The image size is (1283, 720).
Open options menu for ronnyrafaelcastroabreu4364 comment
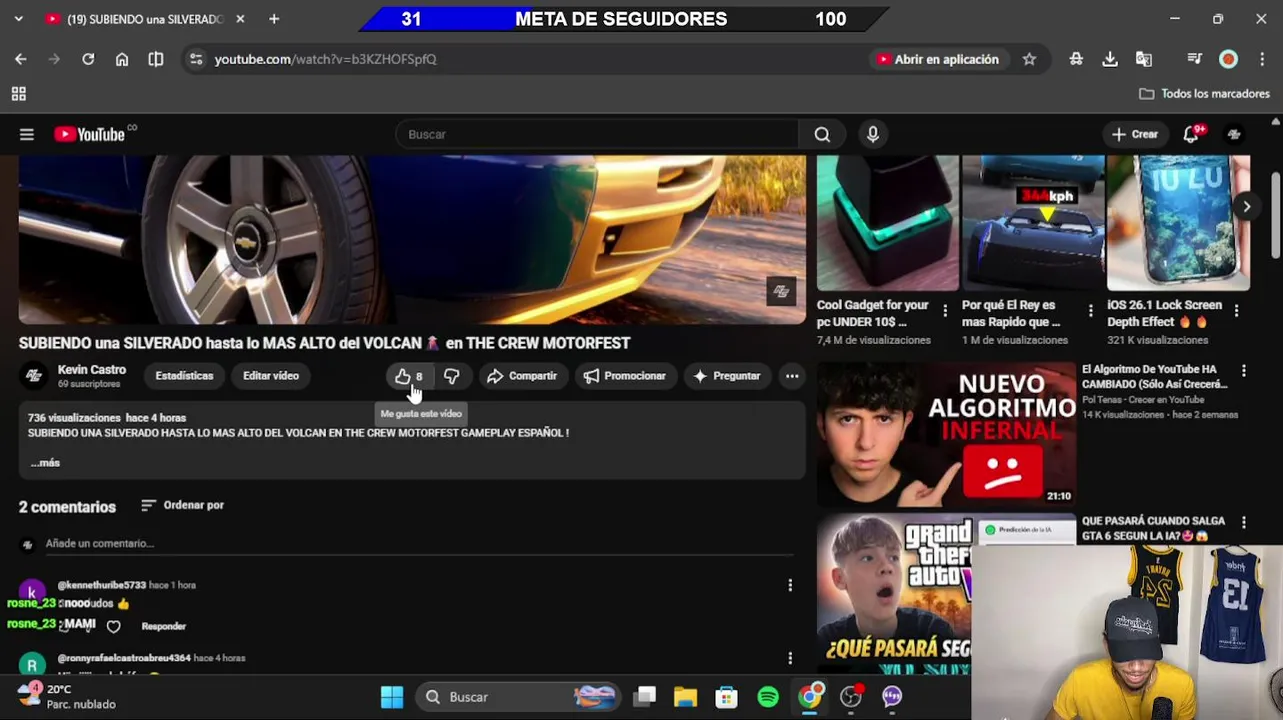(790, 658)
